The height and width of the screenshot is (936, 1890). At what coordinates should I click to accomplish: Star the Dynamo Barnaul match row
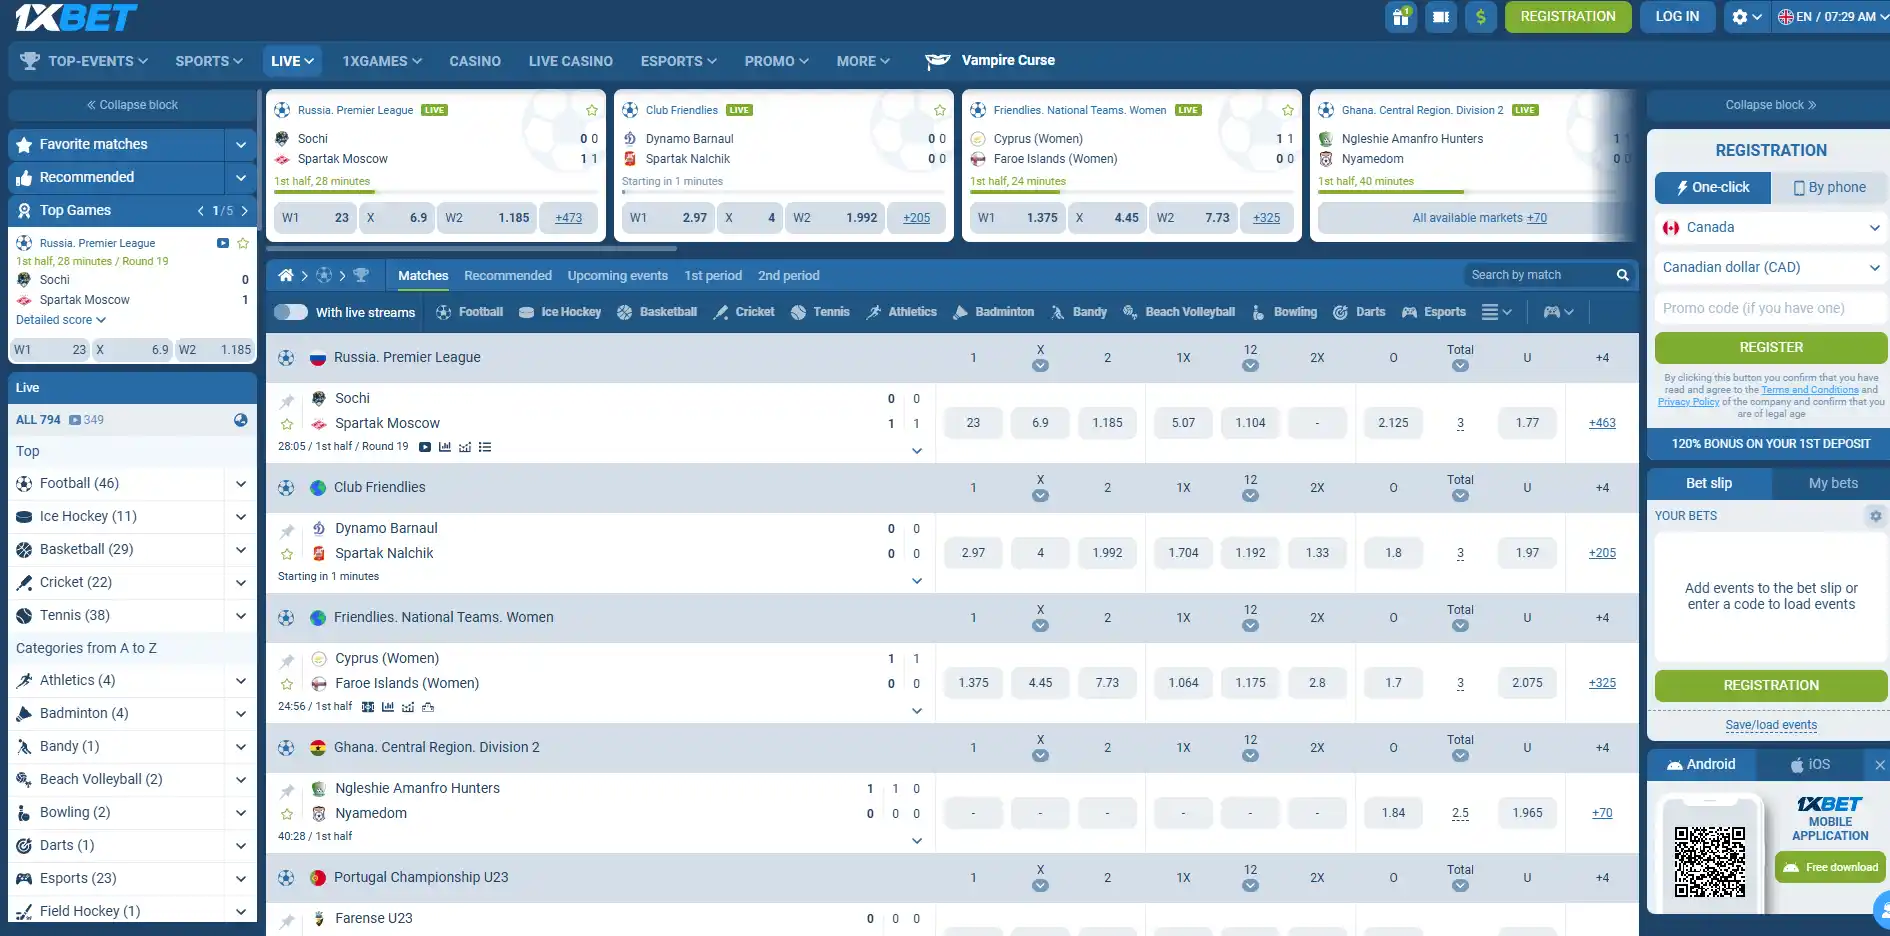pos(287,554)
